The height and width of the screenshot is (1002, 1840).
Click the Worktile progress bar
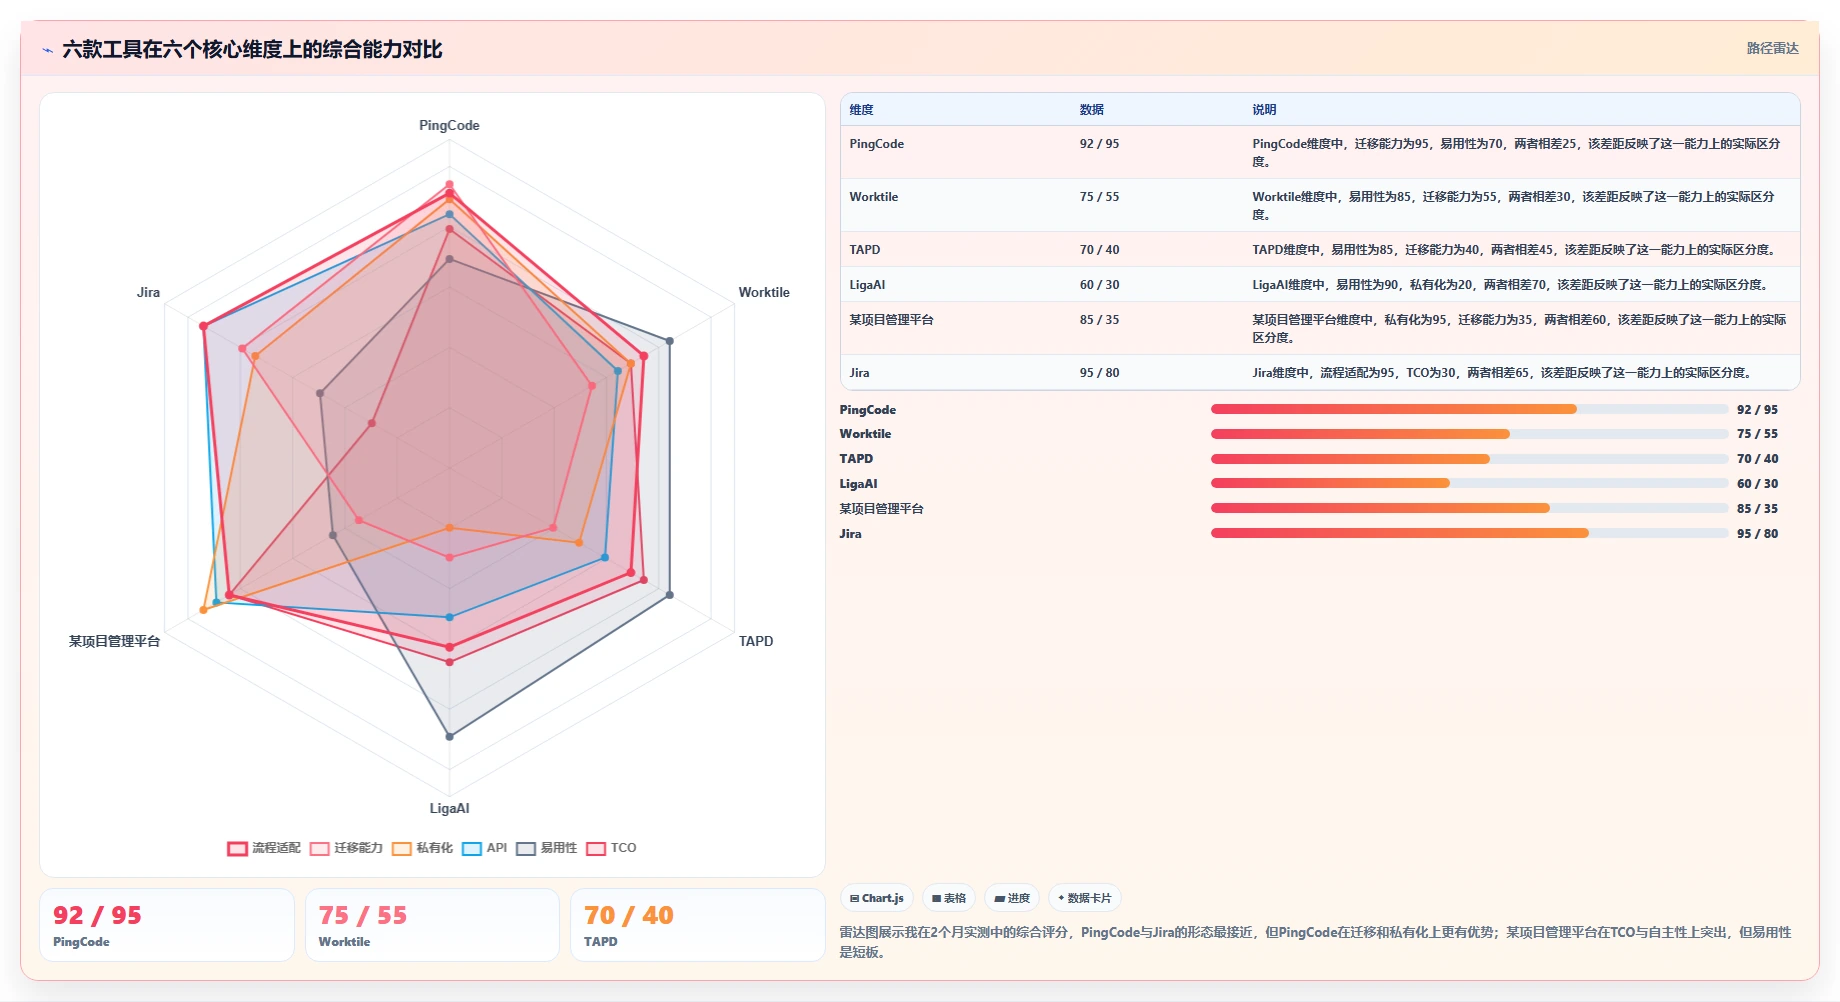click(x=1469, y=434)
